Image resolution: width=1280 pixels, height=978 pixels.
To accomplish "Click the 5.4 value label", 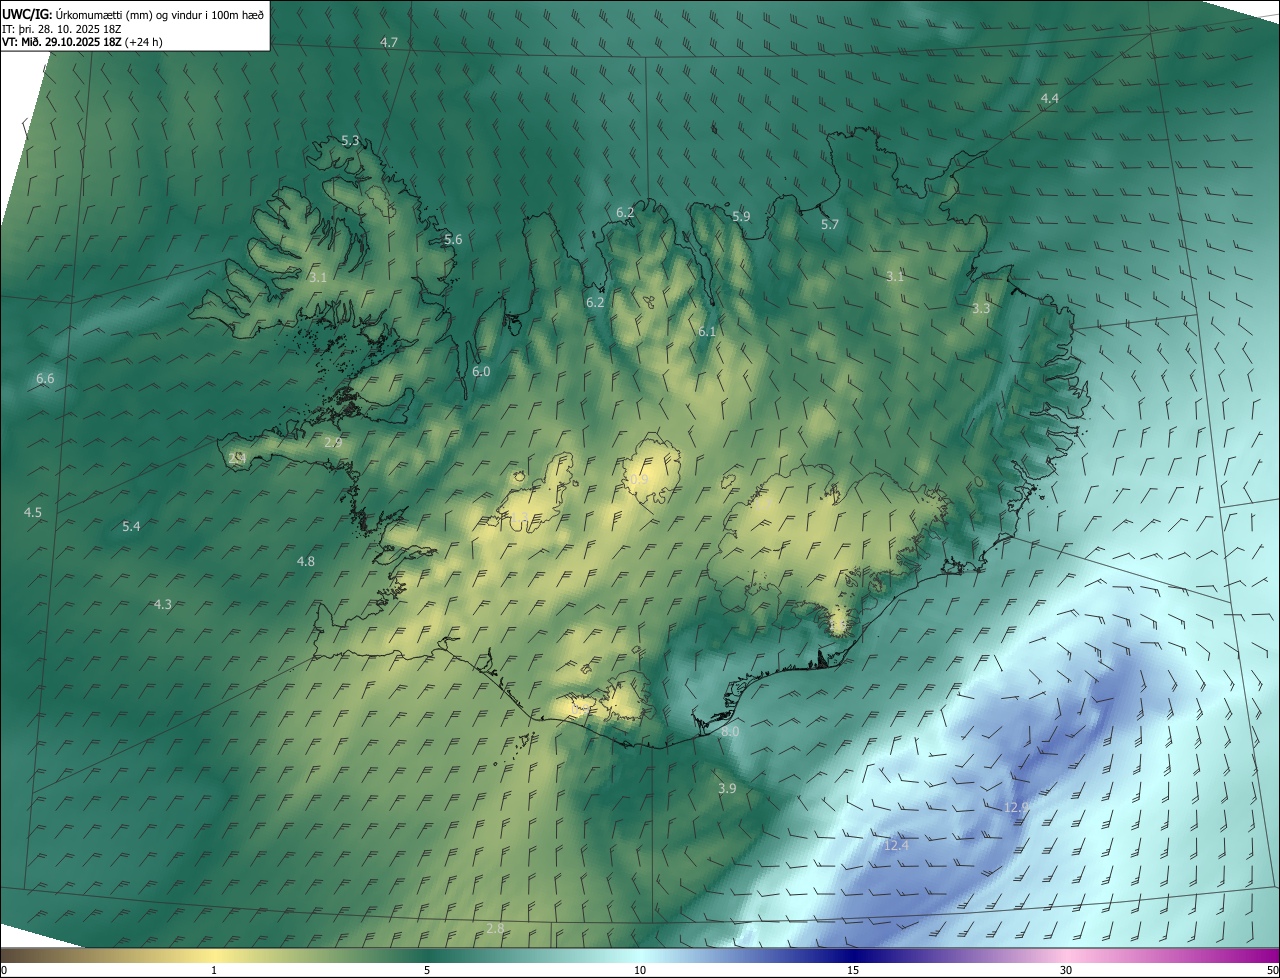I will pyautogui.click(x=131, y=526).
